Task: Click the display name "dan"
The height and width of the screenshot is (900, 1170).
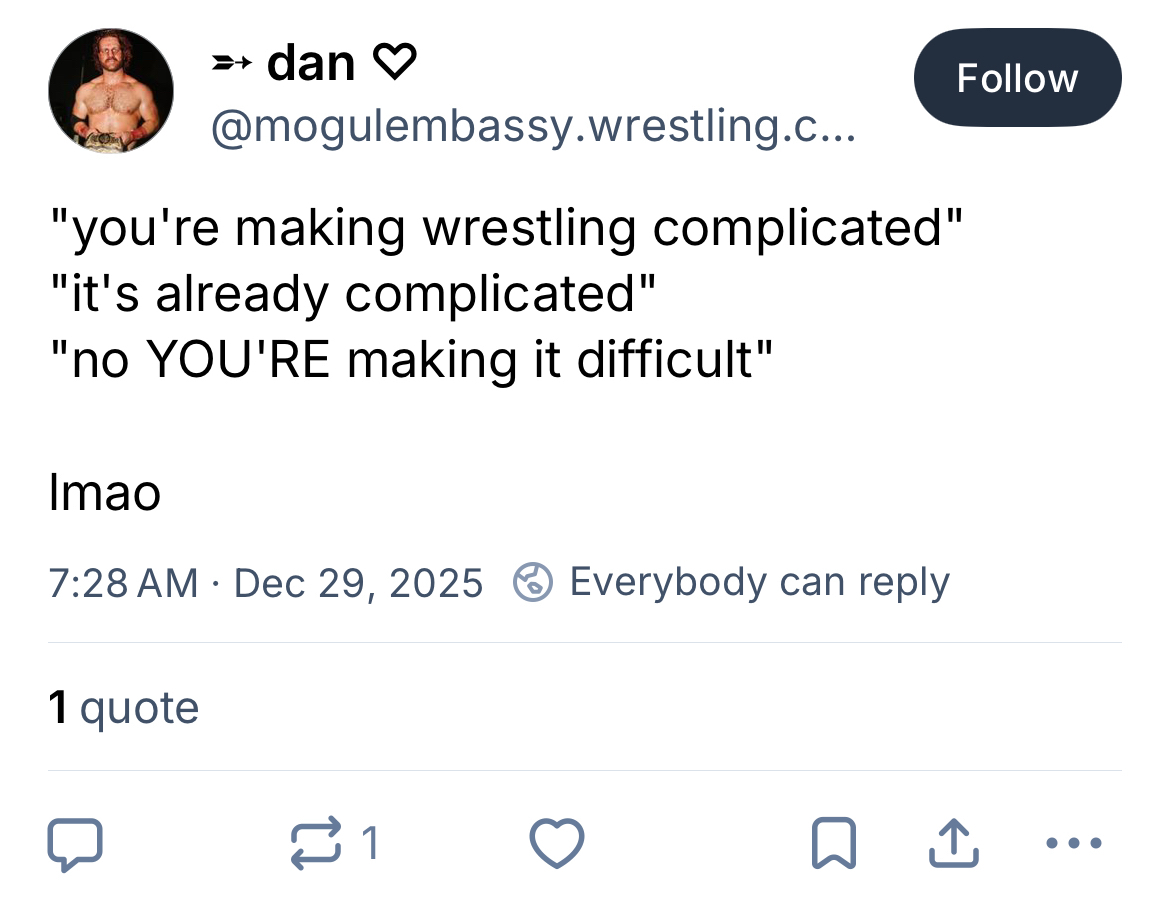Action: 311,64
